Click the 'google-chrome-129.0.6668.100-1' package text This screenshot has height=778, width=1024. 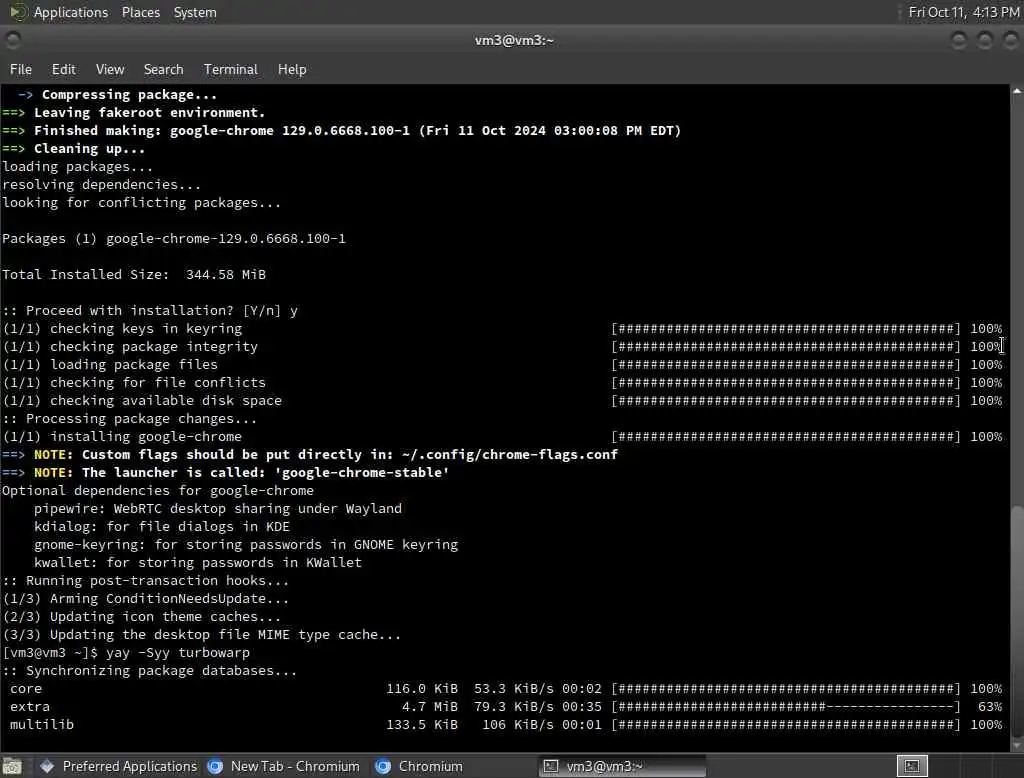[226, 238]
